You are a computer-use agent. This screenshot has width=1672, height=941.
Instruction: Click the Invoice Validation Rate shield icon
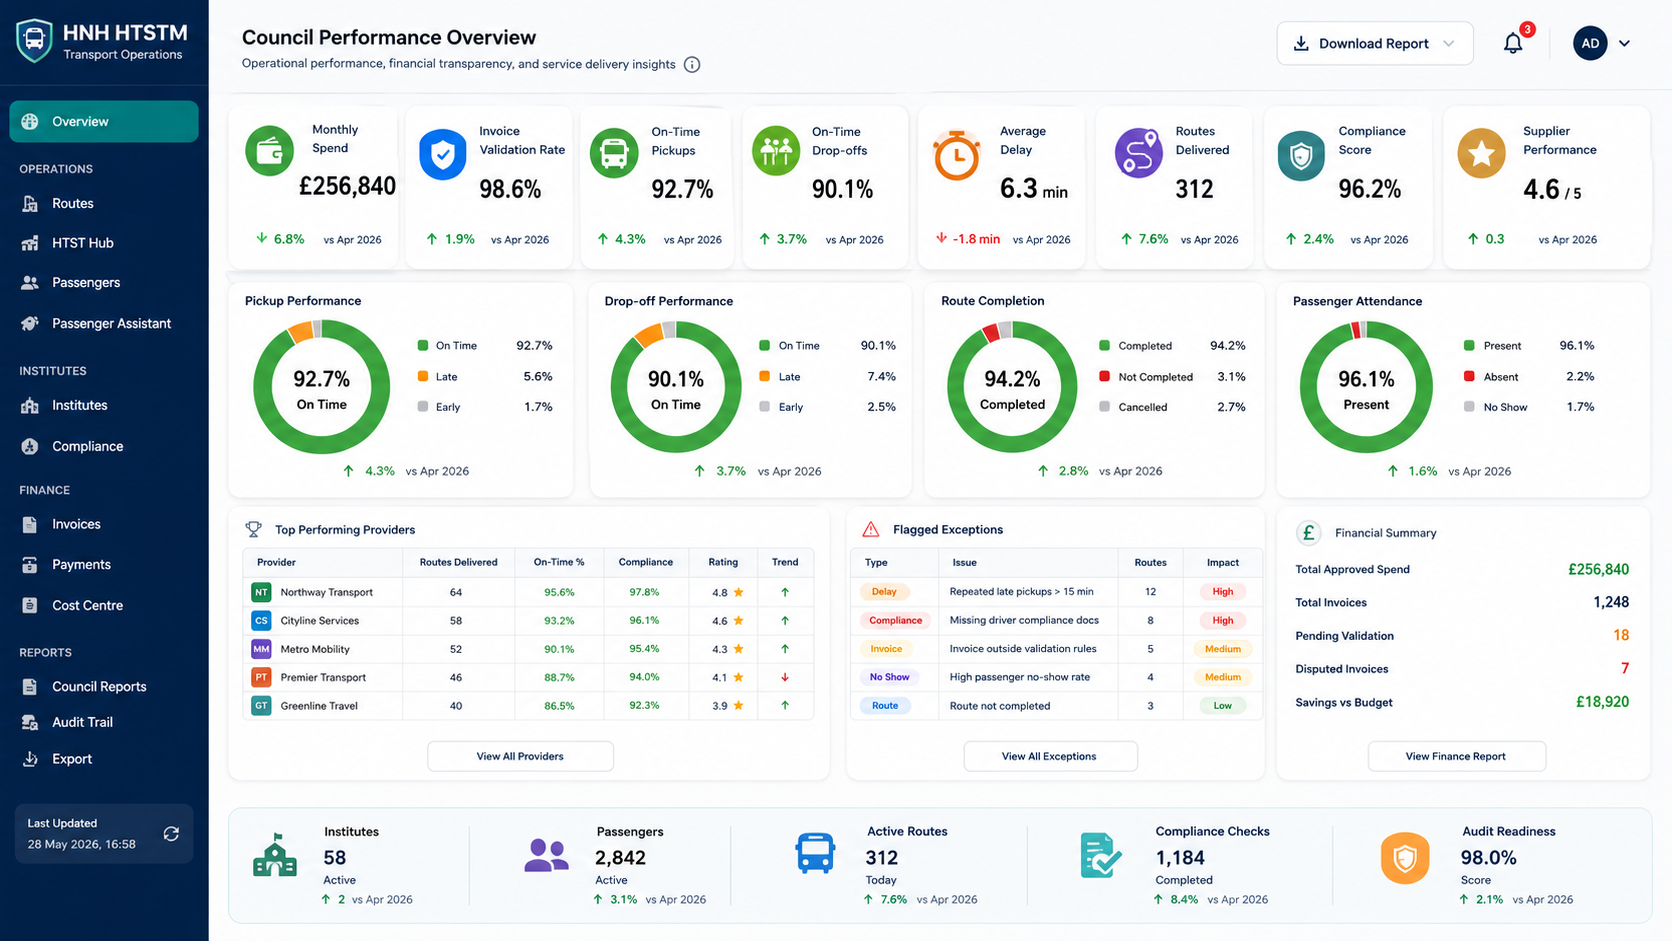click(442, 155)
